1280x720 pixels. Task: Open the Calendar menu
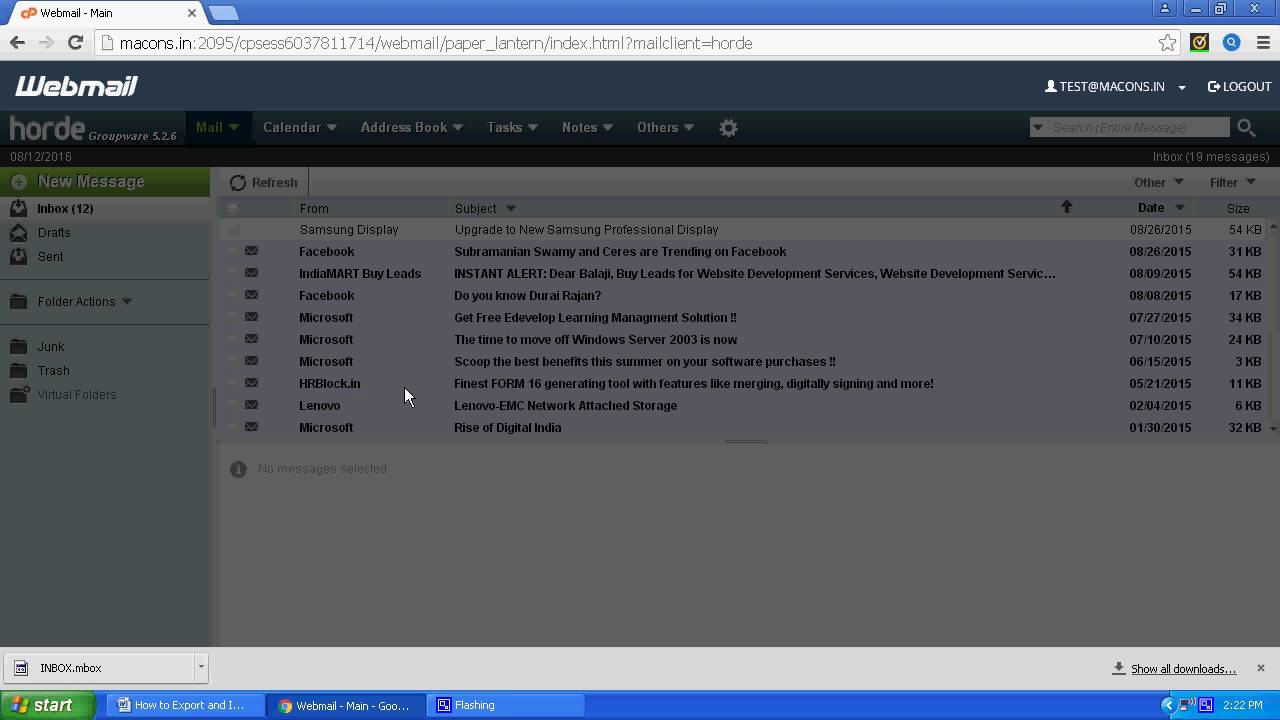pyautogui.click(x=300, y=127)
